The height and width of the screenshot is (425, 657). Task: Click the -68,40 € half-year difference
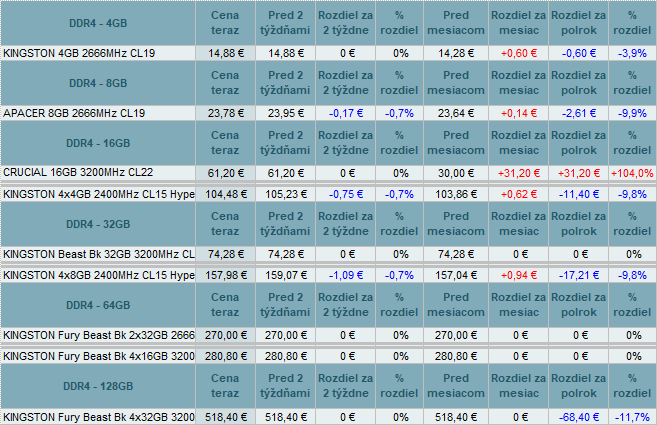click(579, 417)
